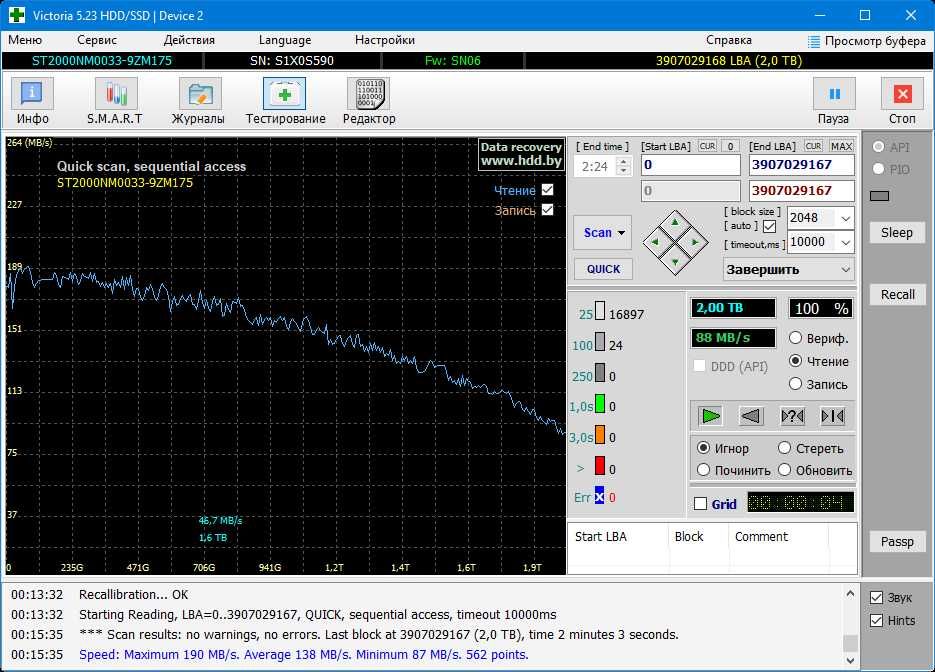The height and width of the screenshot is (672, 935).
Task: Set End LBA to MAX
Action: tap(841, 146)
